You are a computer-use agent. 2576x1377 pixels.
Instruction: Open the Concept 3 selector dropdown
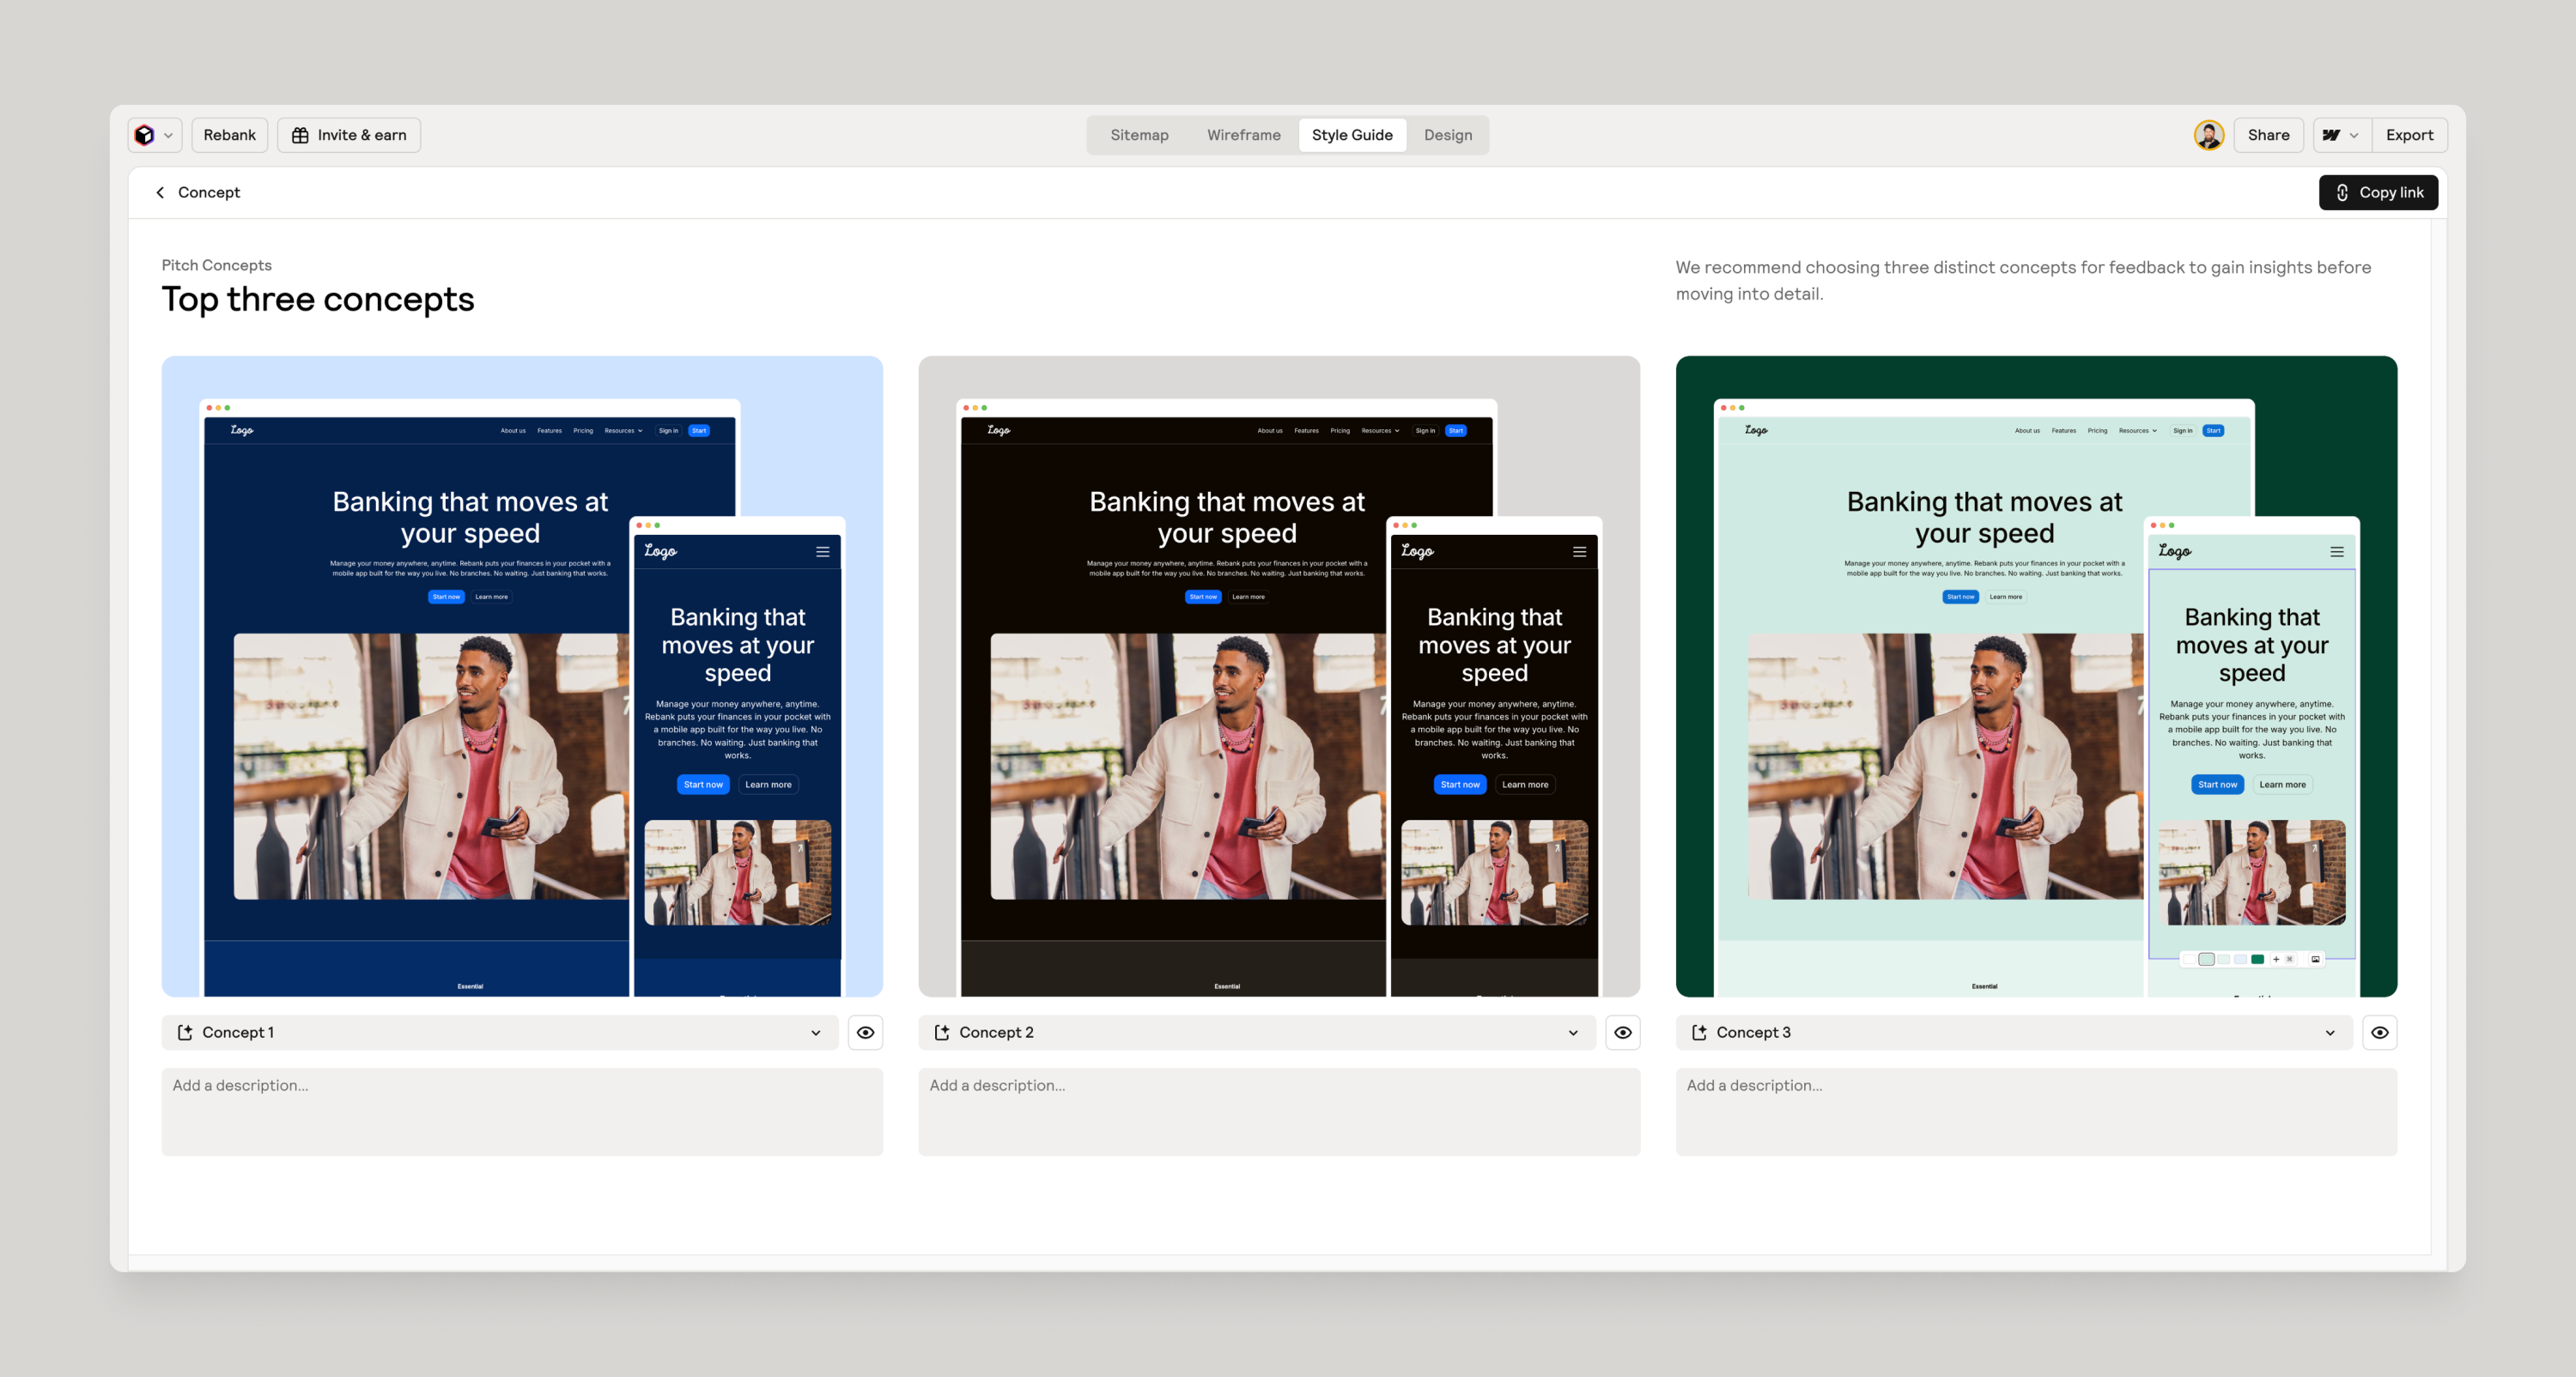(x=2329, y=1032)
